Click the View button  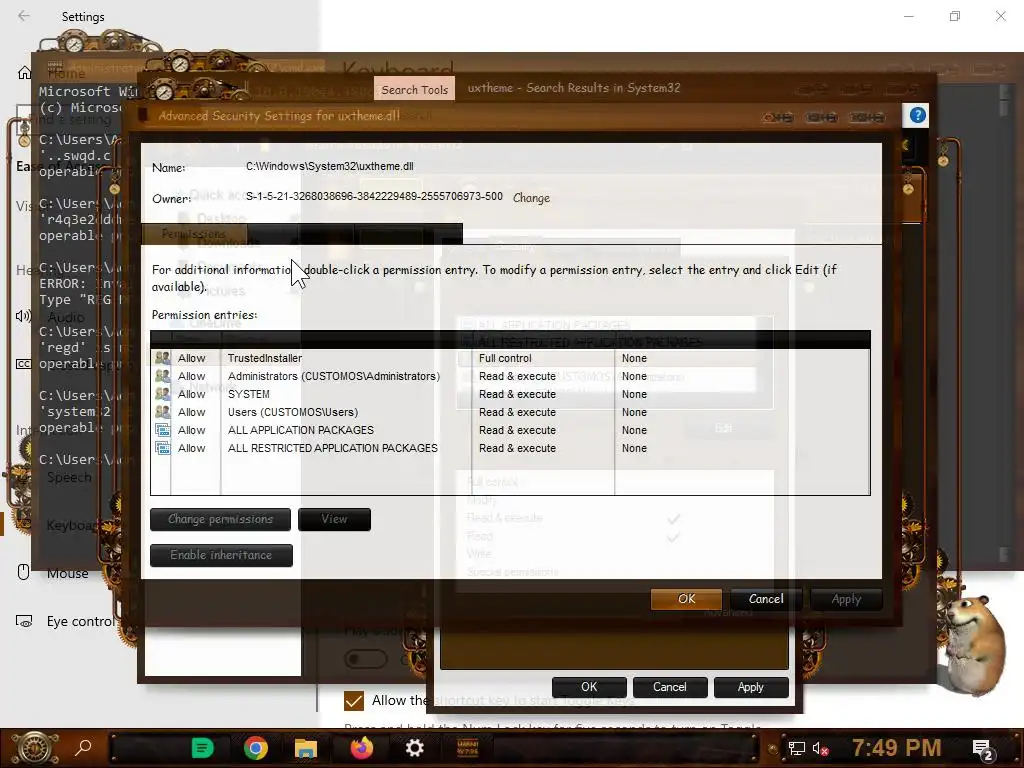[x=334, y=519]
